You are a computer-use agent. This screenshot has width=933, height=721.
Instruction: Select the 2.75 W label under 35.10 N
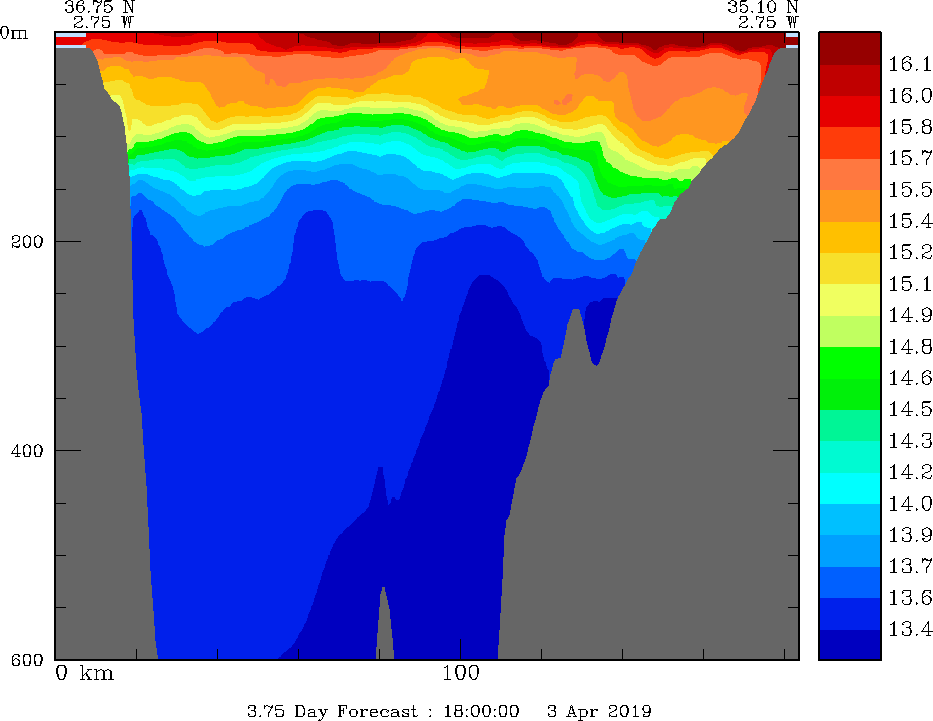pos(768,23)
